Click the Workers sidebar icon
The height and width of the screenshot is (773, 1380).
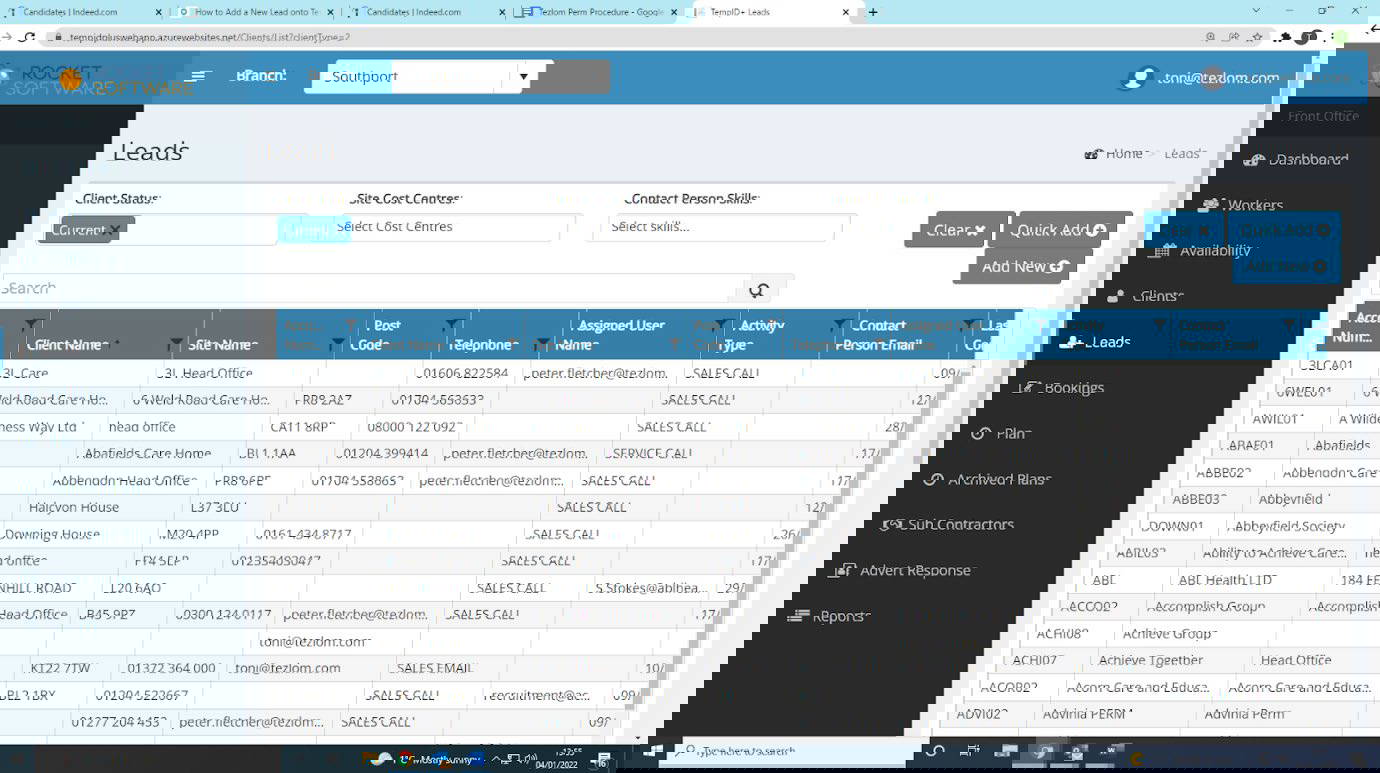click(1210, 205)
